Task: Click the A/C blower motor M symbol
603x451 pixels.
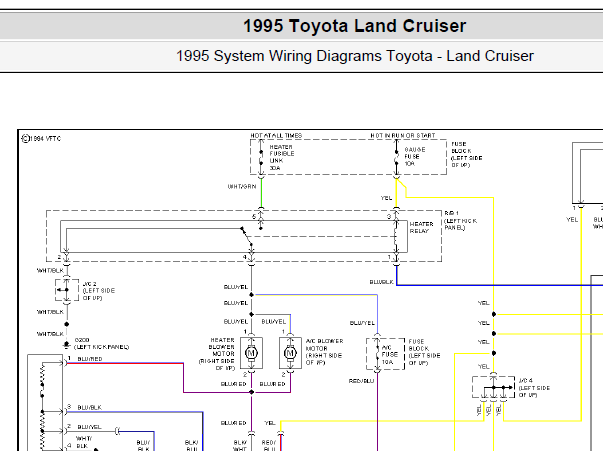Action: click(x=290, y=353)
